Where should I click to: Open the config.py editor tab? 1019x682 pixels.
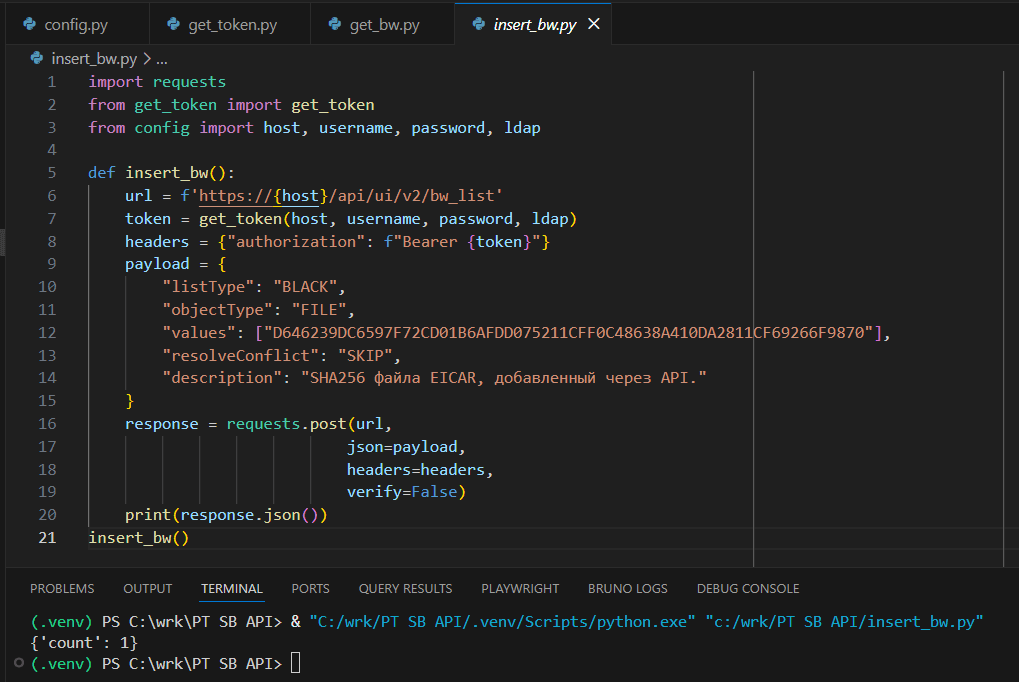[x=77, y=25]
